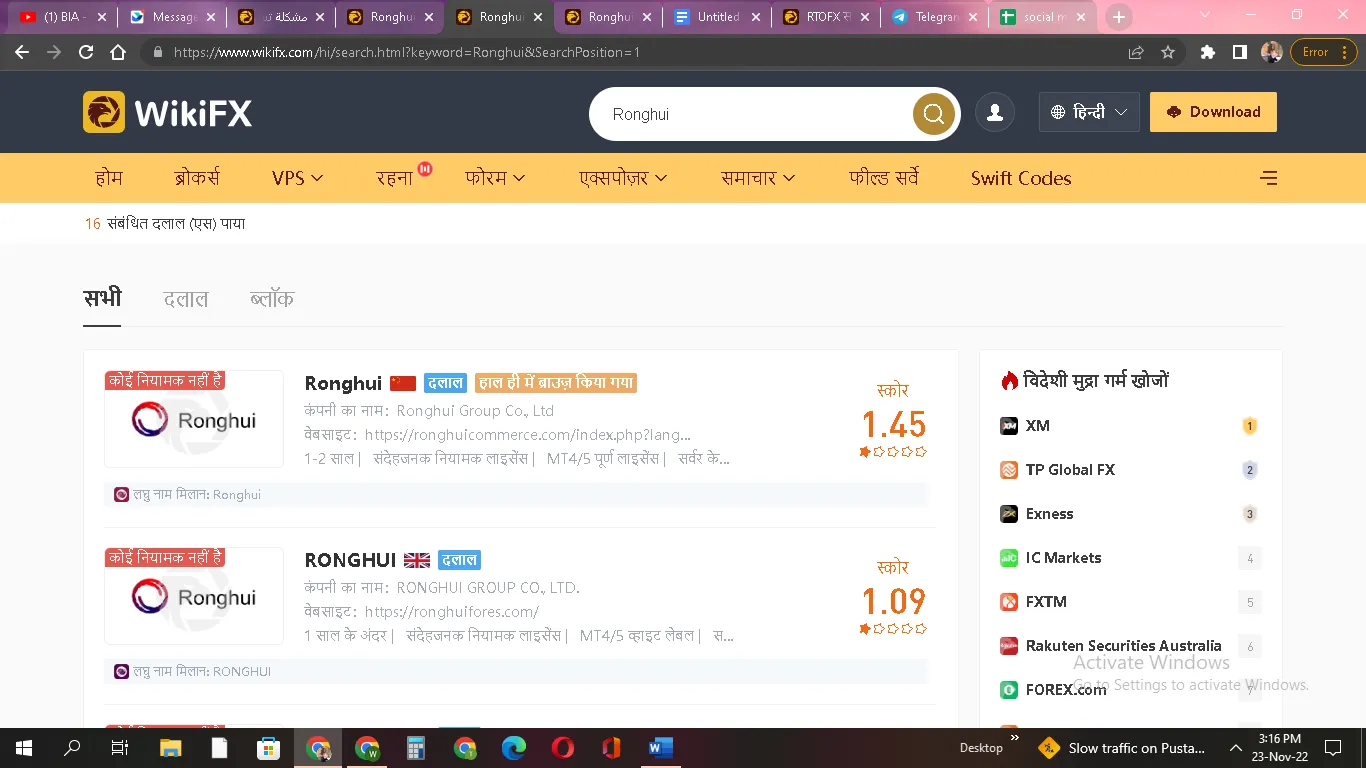Open the hamburger menu icon in navbar
The width and height of the screenshot is (1366, 768).
(x=1268, y=178)
